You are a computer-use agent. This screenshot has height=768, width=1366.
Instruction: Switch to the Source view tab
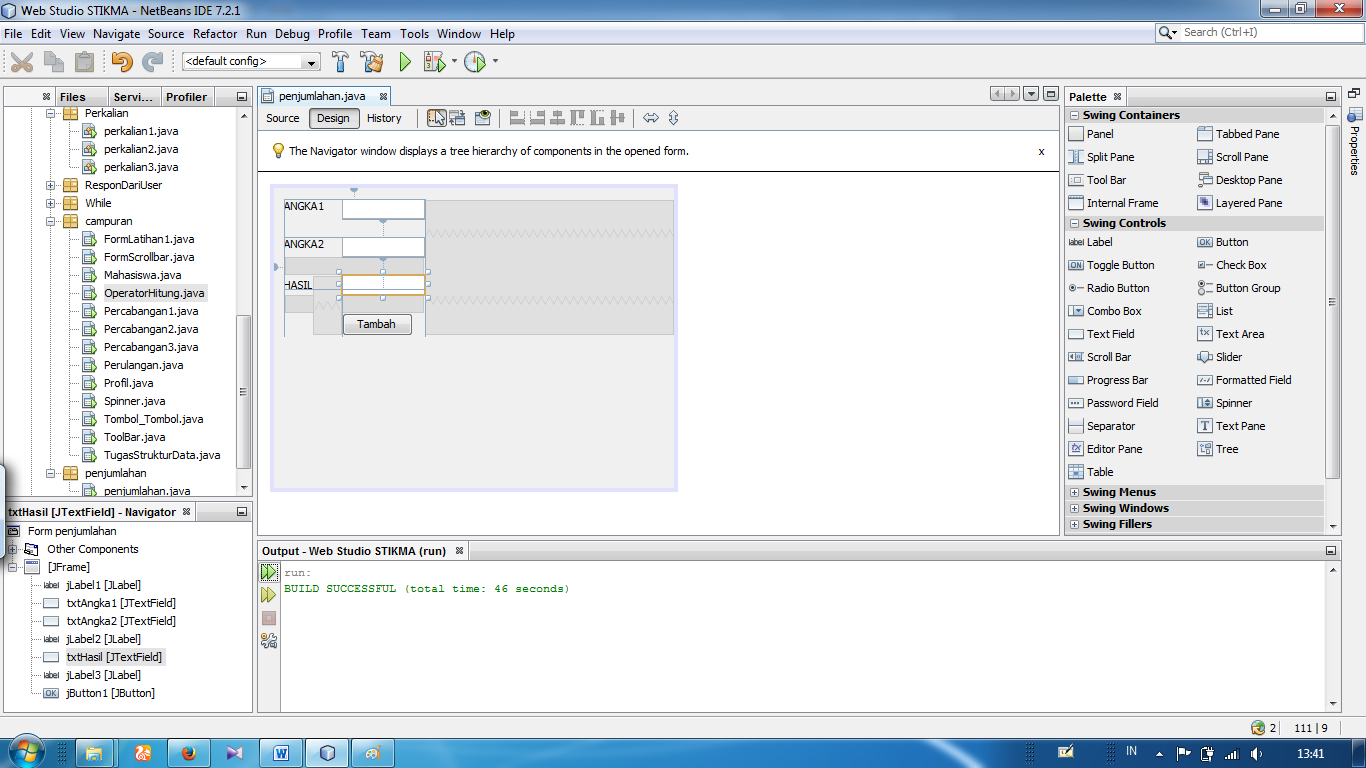click(x=281, y=118)
